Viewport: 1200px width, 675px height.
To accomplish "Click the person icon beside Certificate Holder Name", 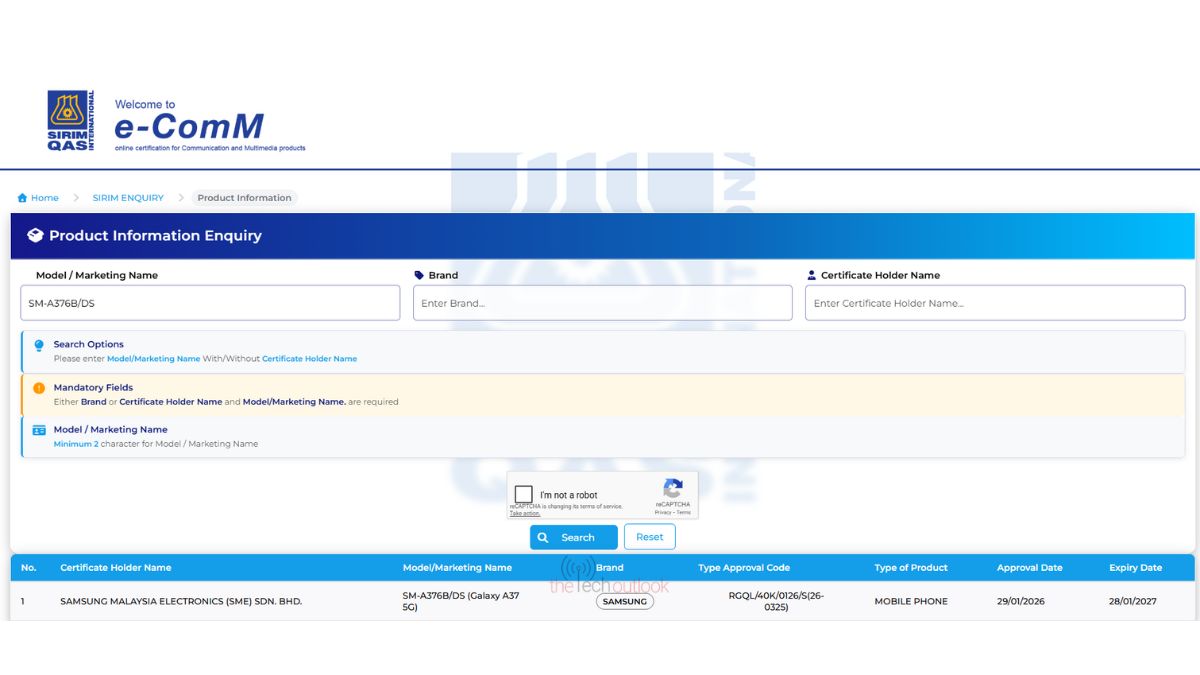I will [811, 275].
